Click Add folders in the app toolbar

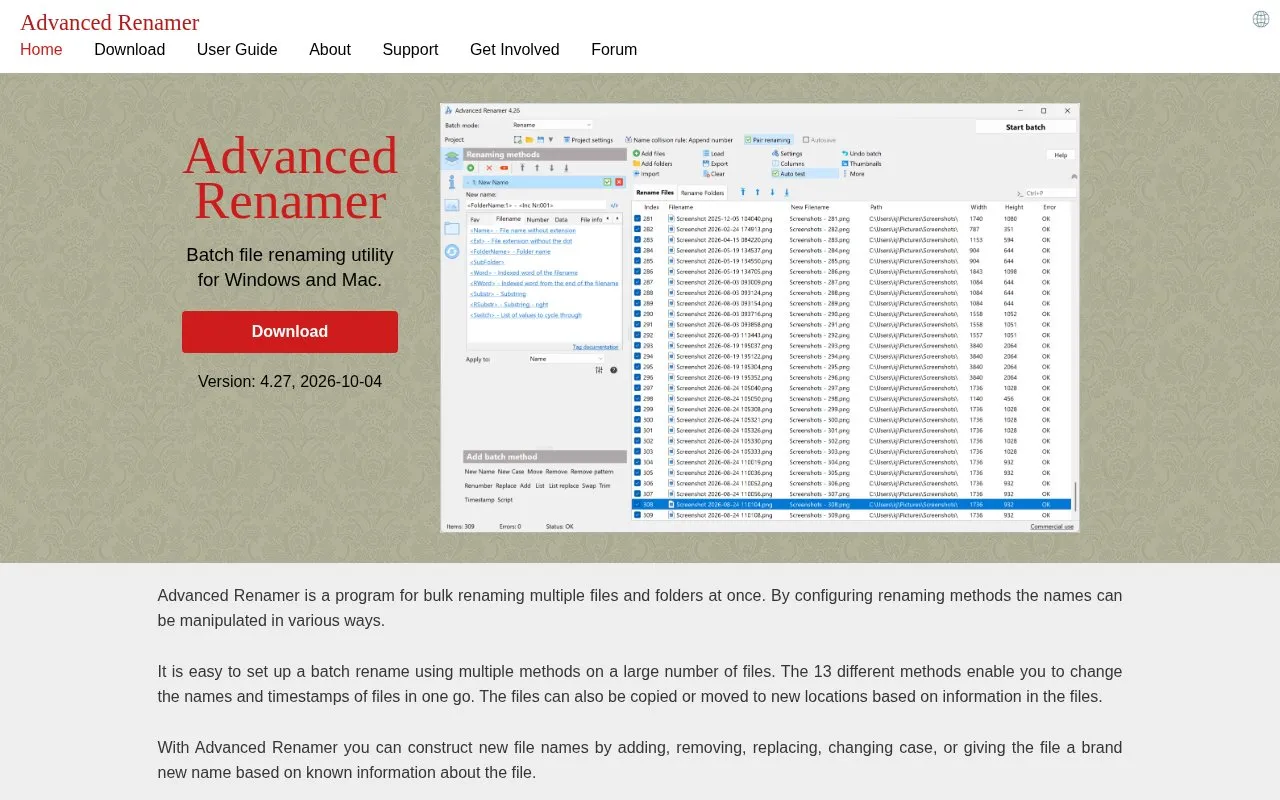[x=653, y=164]
